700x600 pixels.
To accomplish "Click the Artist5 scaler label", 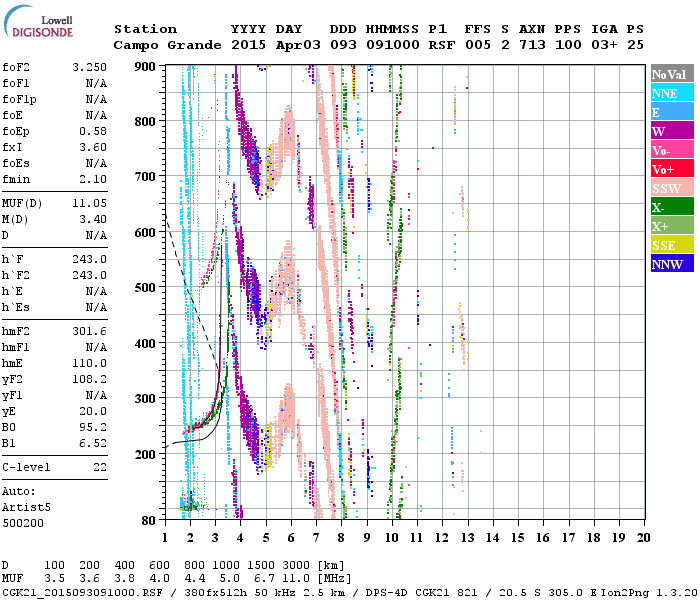I will click(26, 508).
